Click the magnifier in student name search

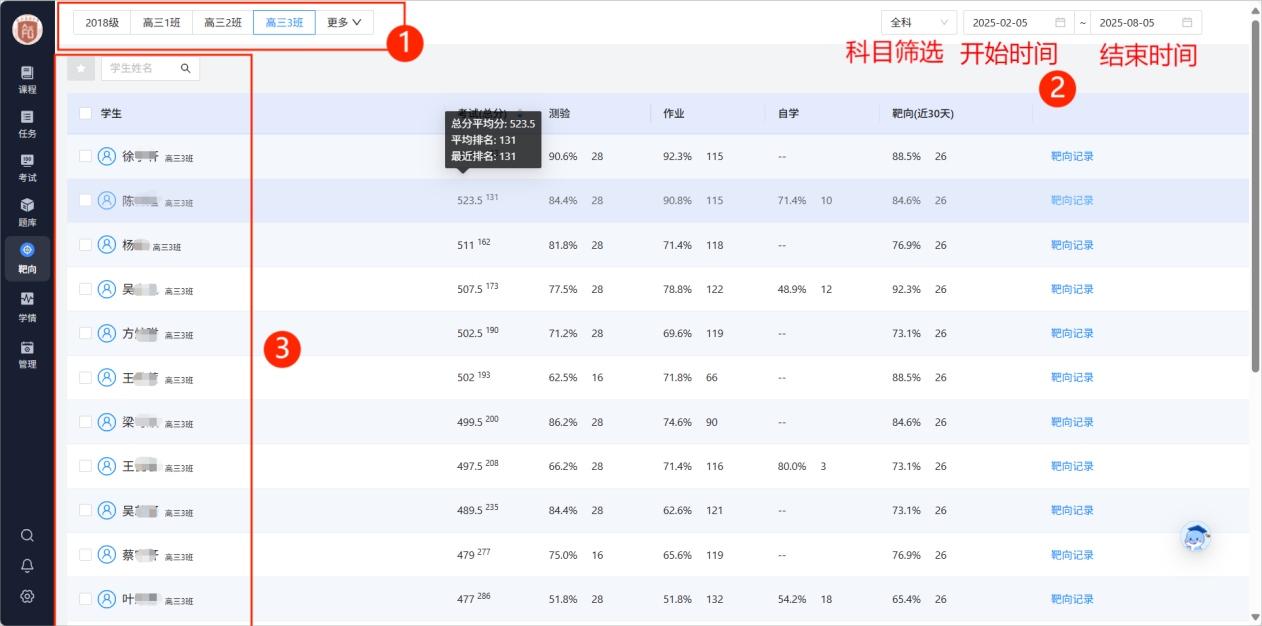(185, 68)
